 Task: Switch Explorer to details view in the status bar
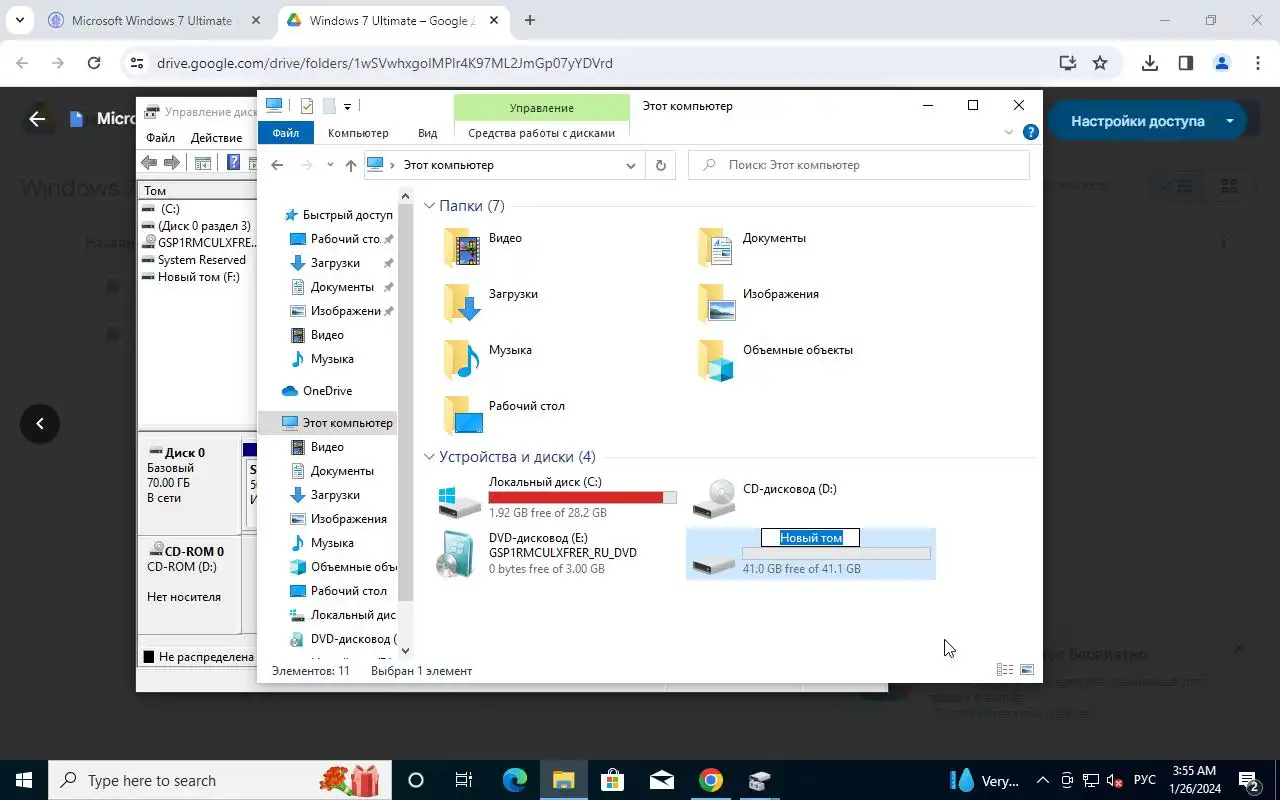(x=1005, y=670)
